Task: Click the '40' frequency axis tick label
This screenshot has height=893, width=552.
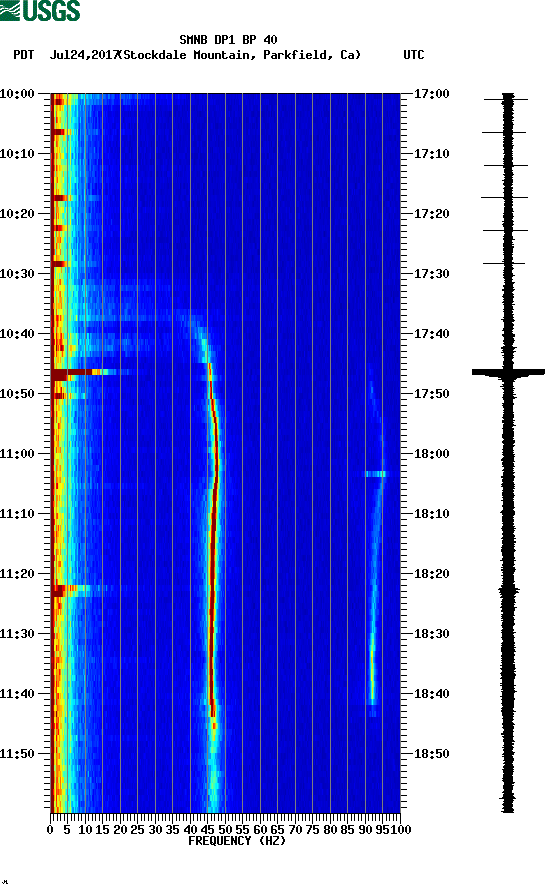Action: coord(190,830)
